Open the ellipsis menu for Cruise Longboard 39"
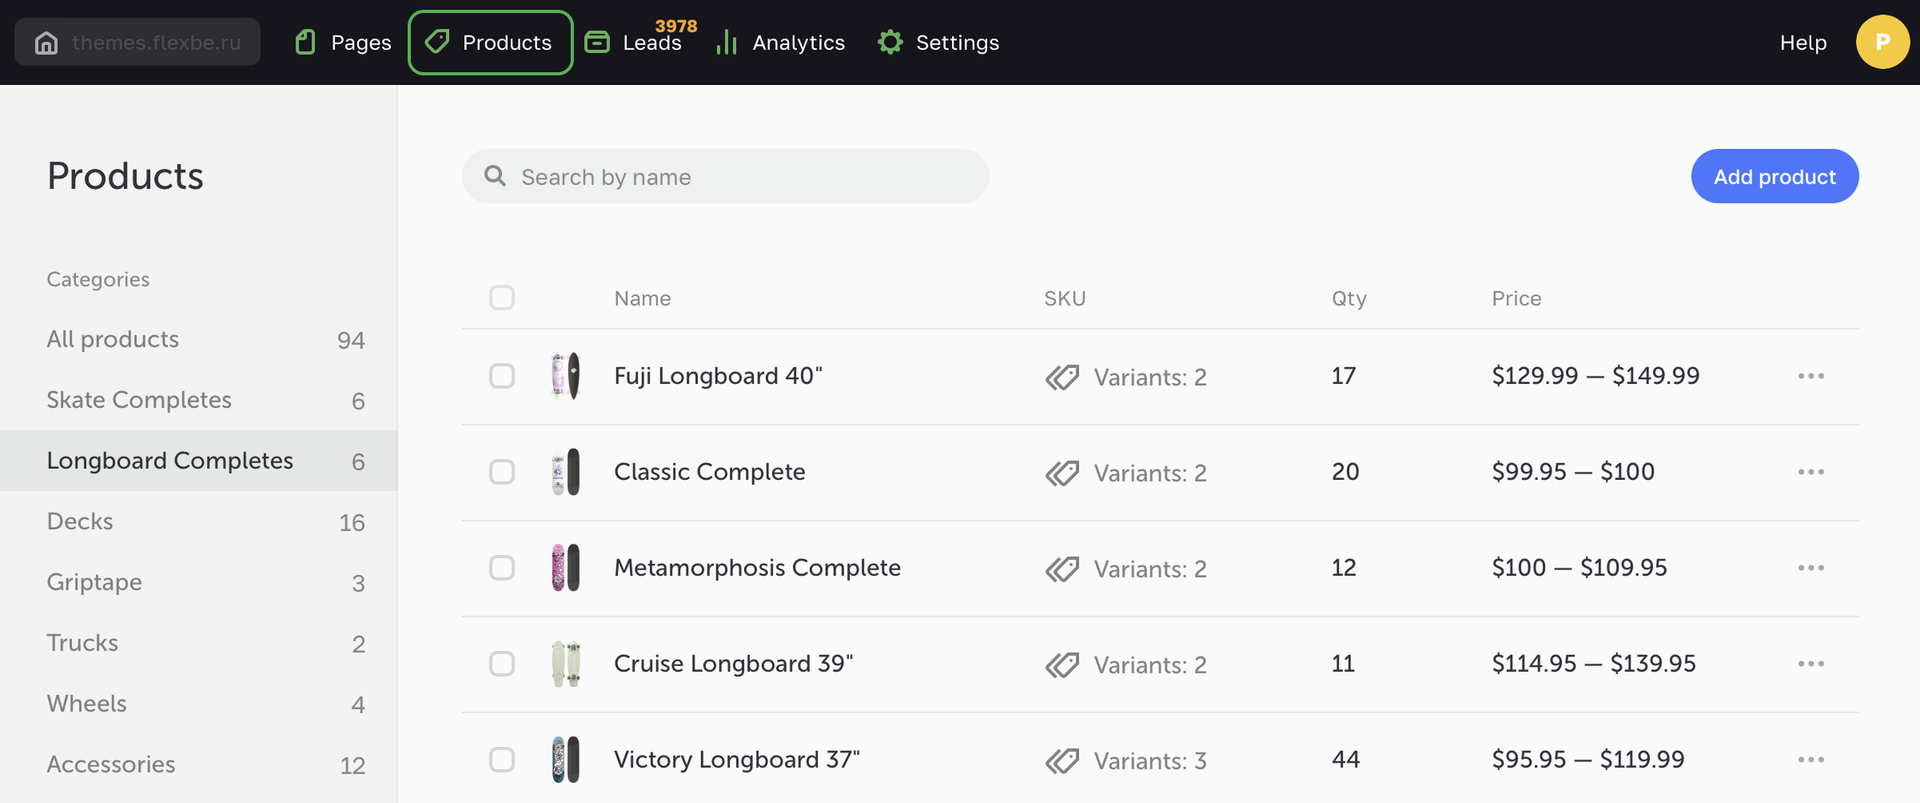 [1810, 664]
